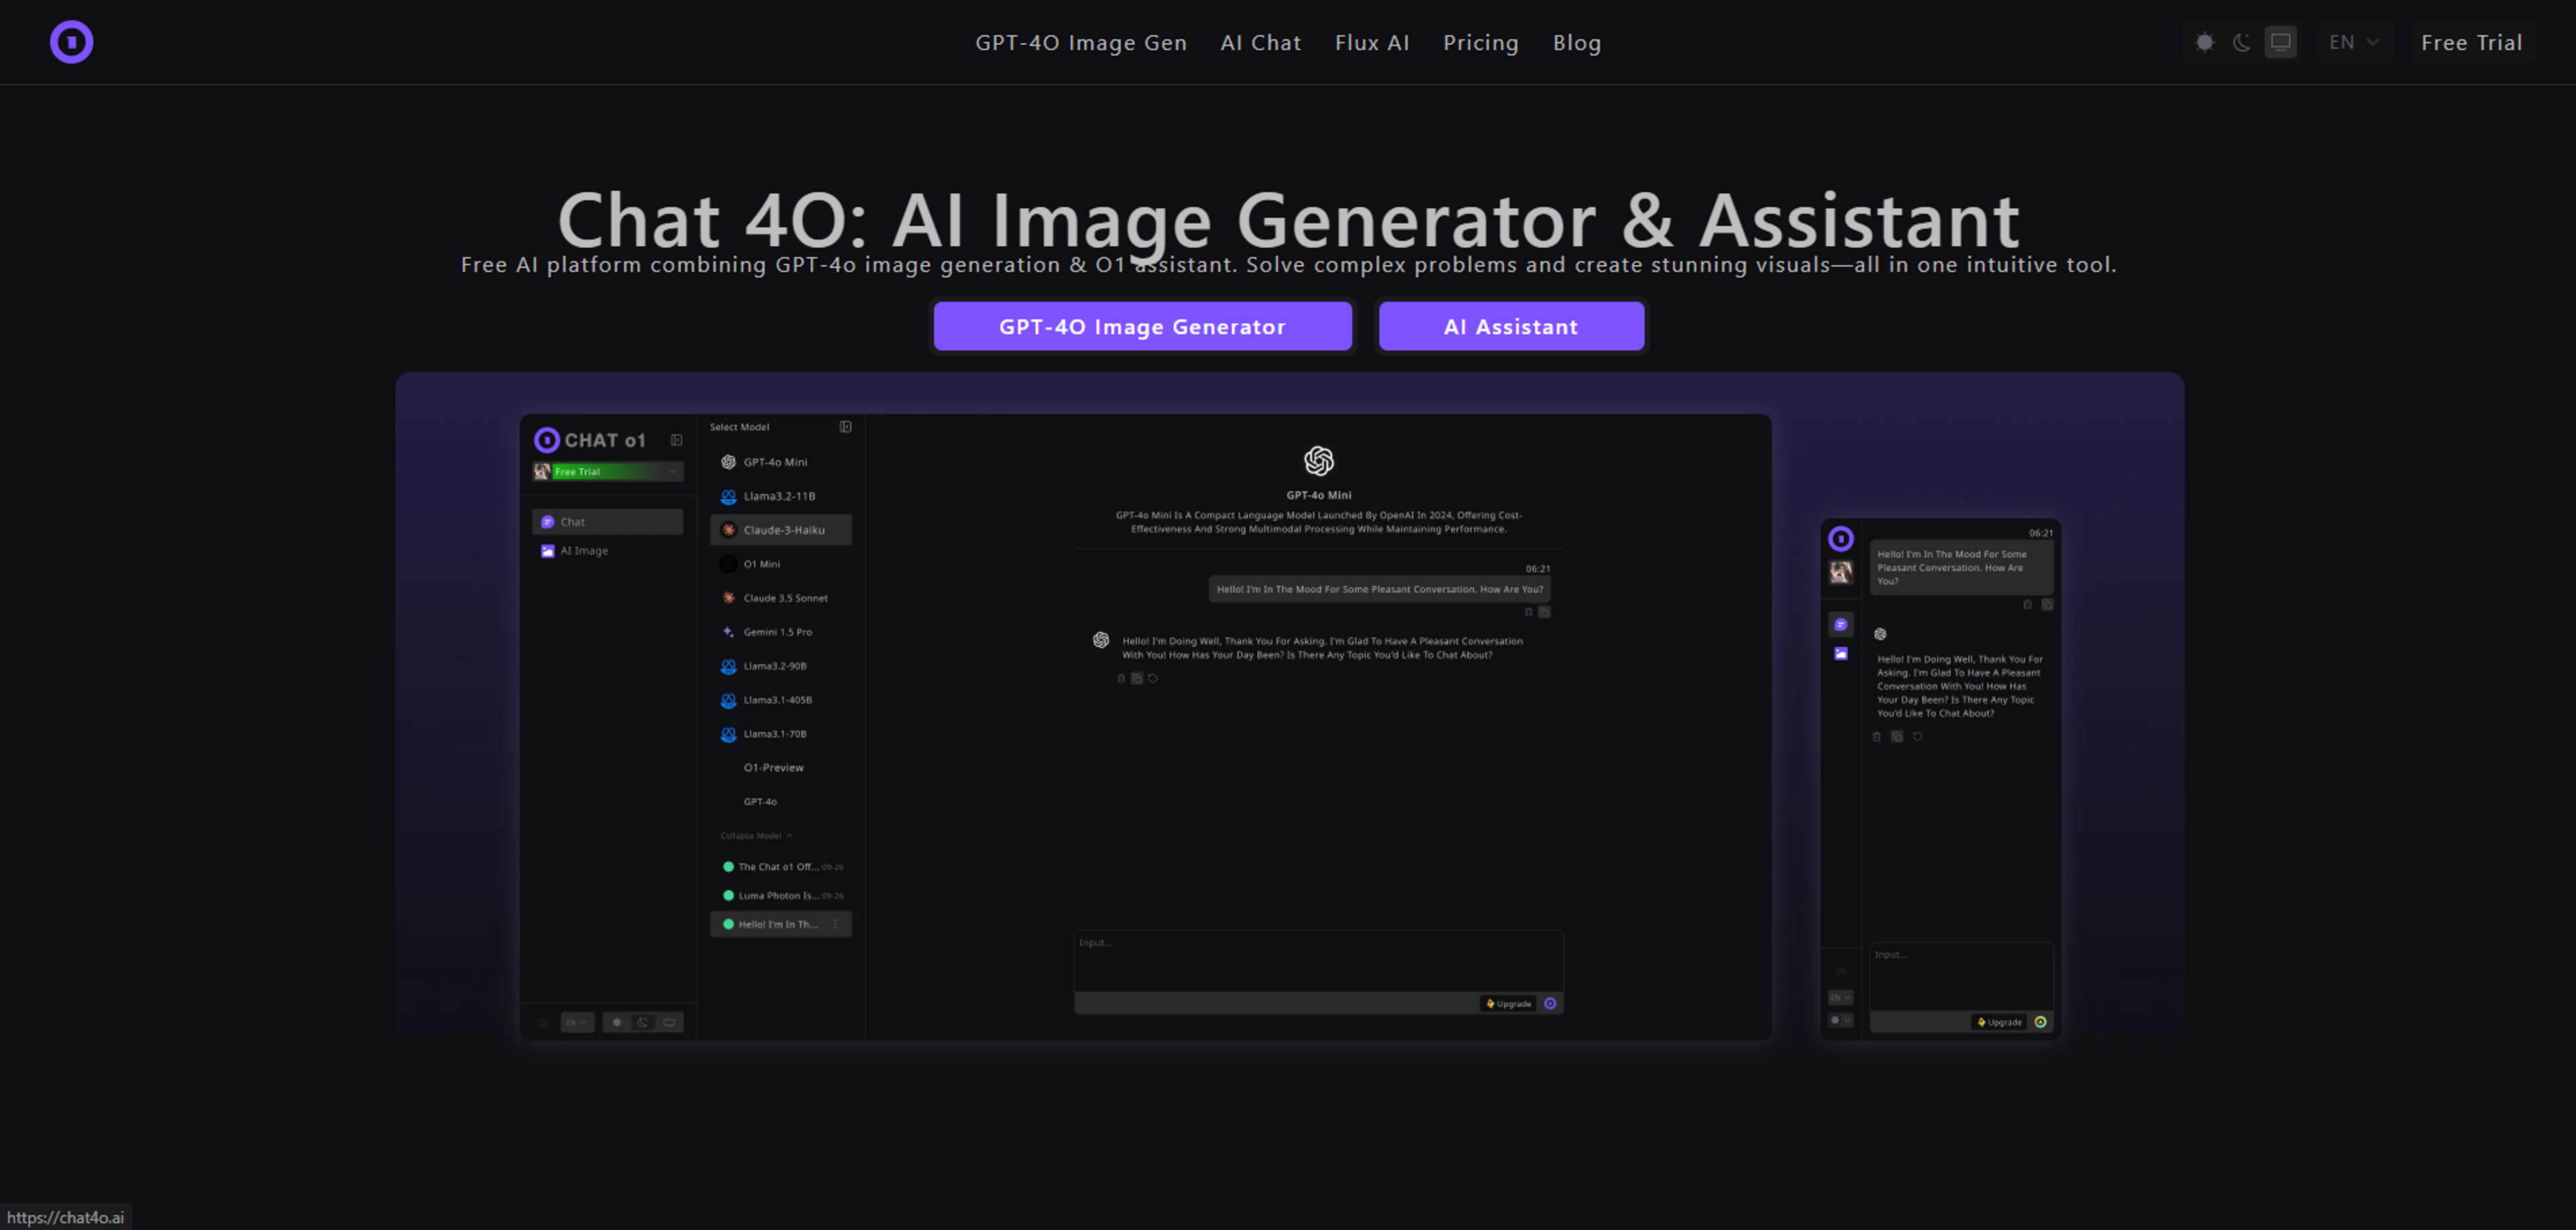Select O1-Preview in the model list

[x=781, y=768]
